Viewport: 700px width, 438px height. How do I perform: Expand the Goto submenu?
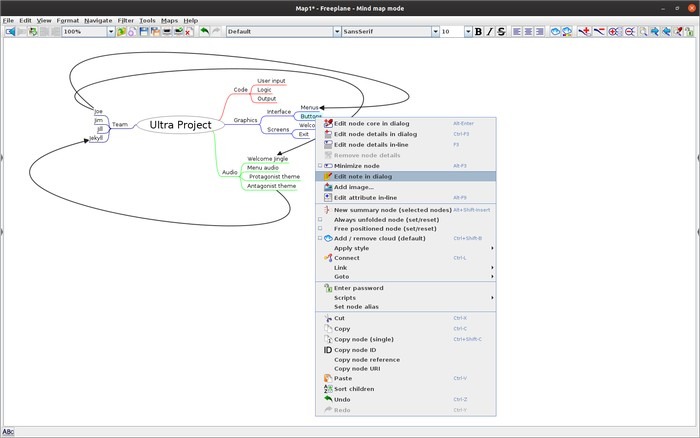tap(405, 276)
